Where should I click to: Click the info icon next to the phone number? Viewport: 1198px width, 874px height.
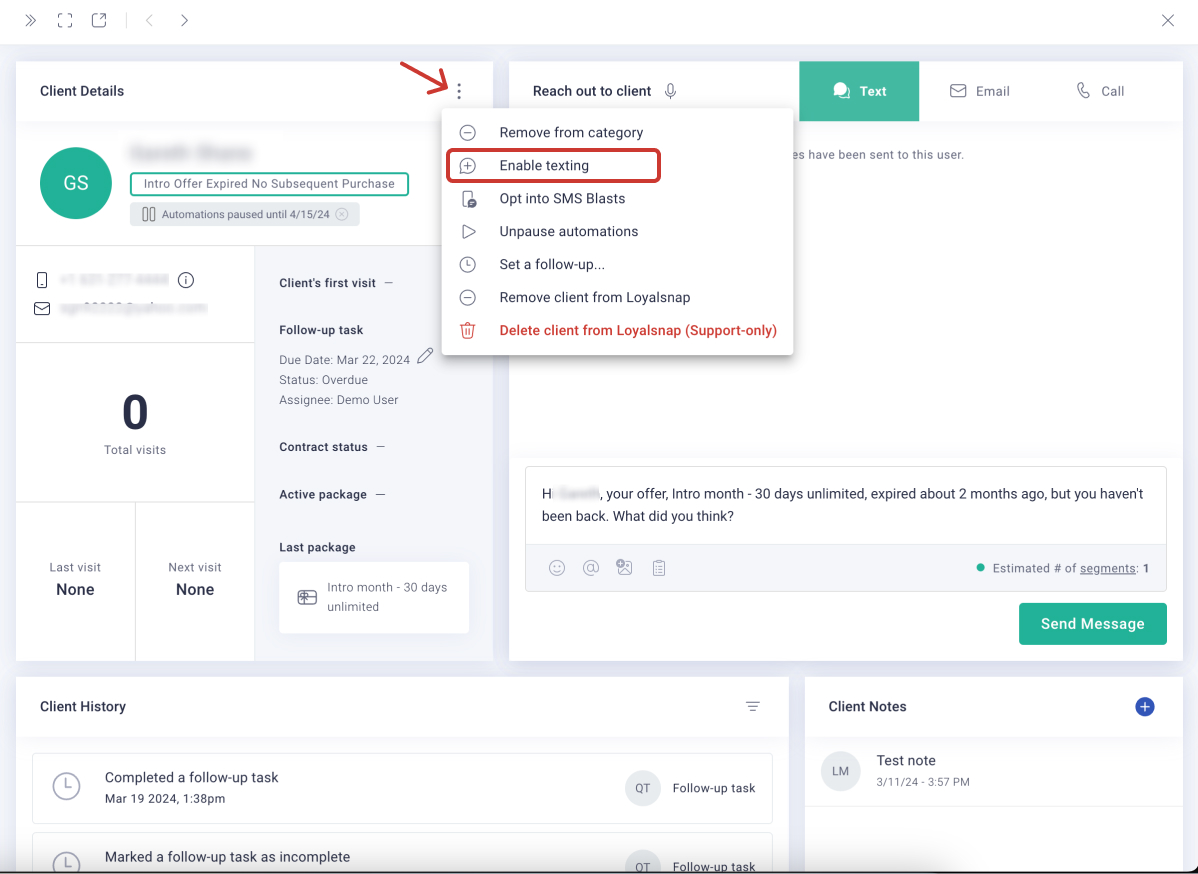[185, 280]
